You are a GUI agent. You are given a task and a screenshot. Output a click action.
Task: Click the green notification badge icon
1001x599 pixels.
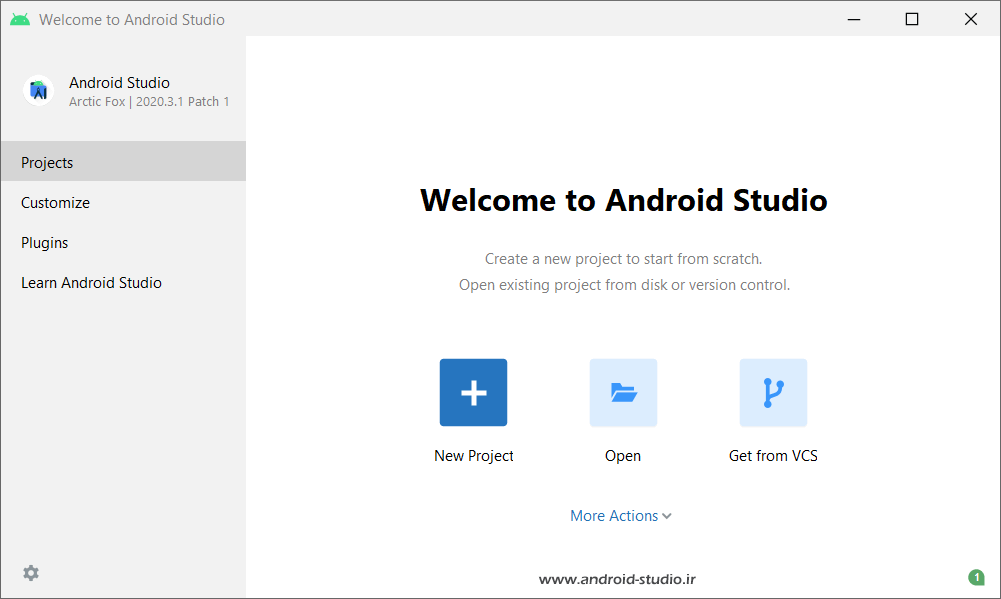click(976, 577)
